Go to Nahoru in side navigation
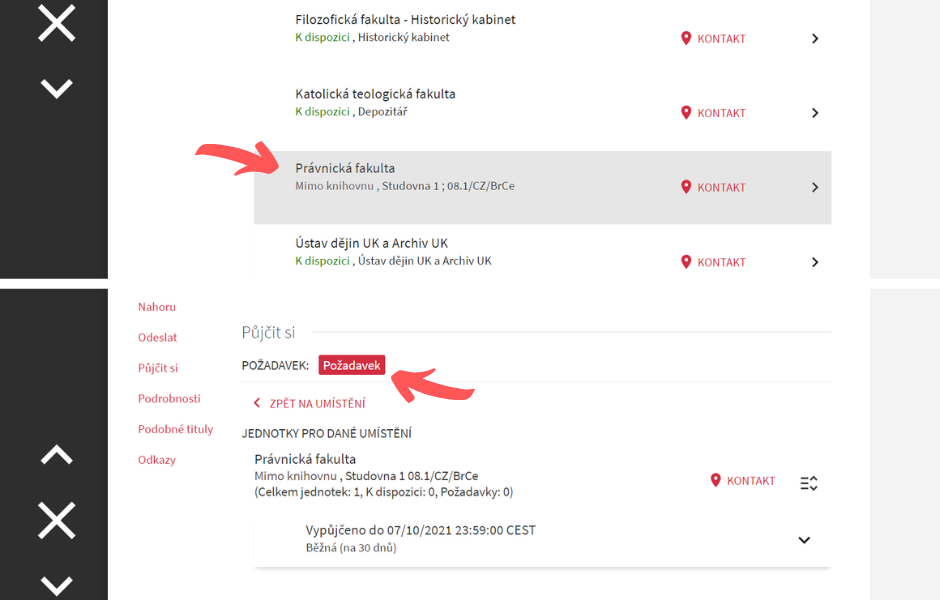940x600 pixels. coord(156,307)
